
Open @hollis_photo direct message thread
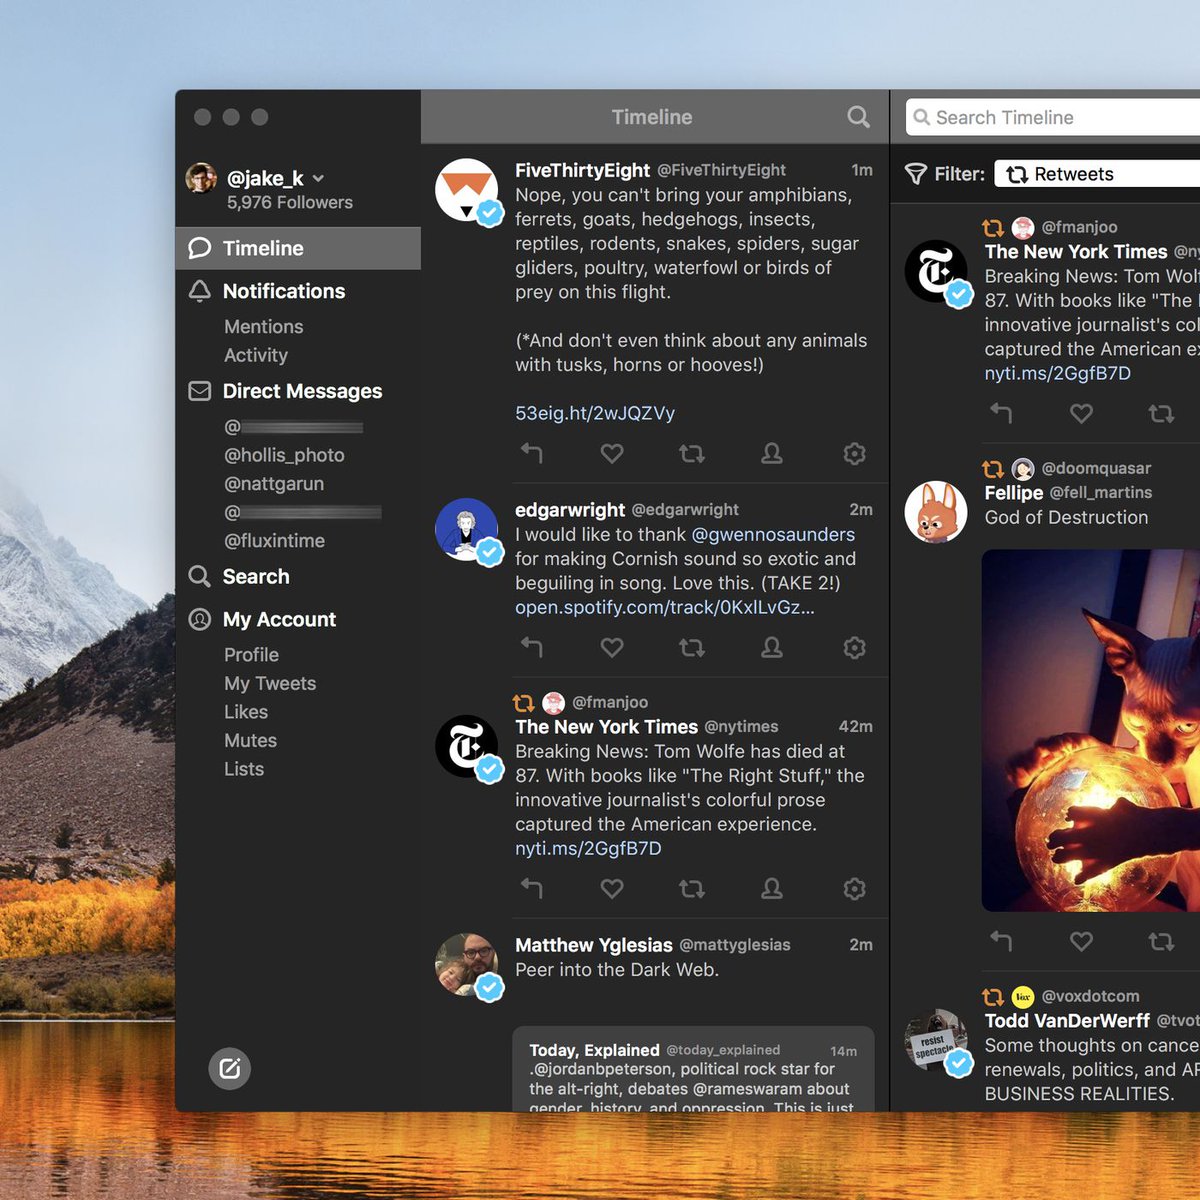[x=284, y=455]
